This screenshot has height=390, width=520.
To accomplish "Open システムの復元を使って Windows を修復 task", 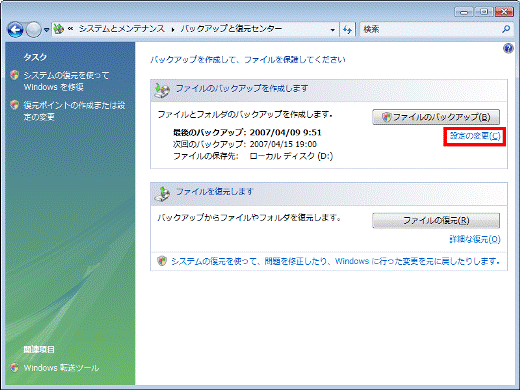I will [x=66, y=81].
